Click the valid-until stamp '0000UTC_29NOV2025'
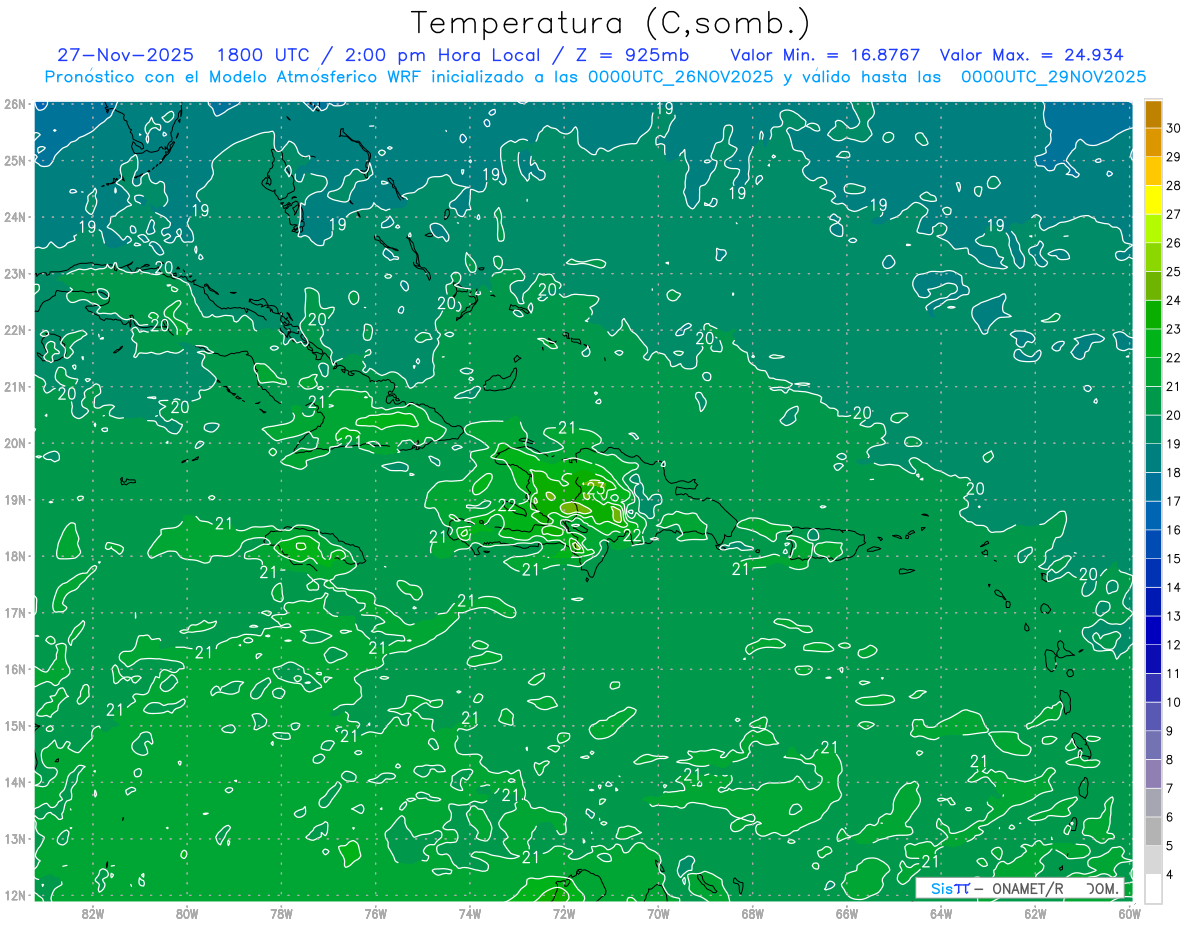This screenshot has height=927, width=1200. (1053, 77)
